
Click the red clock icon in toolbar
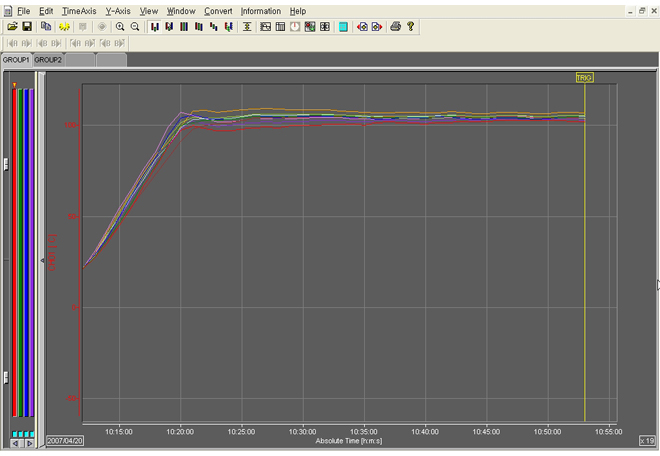[x=295, y=27]
